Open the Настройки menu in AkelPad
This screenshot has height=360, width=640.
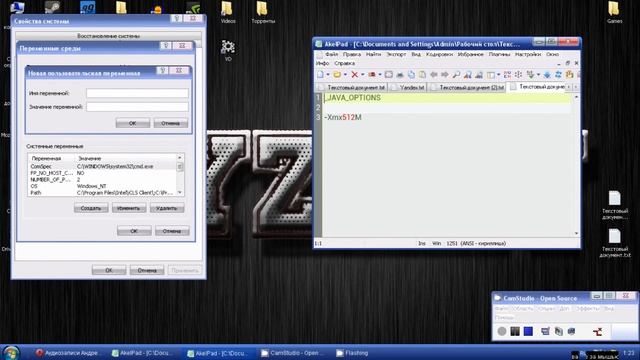[x=528, y=54]
